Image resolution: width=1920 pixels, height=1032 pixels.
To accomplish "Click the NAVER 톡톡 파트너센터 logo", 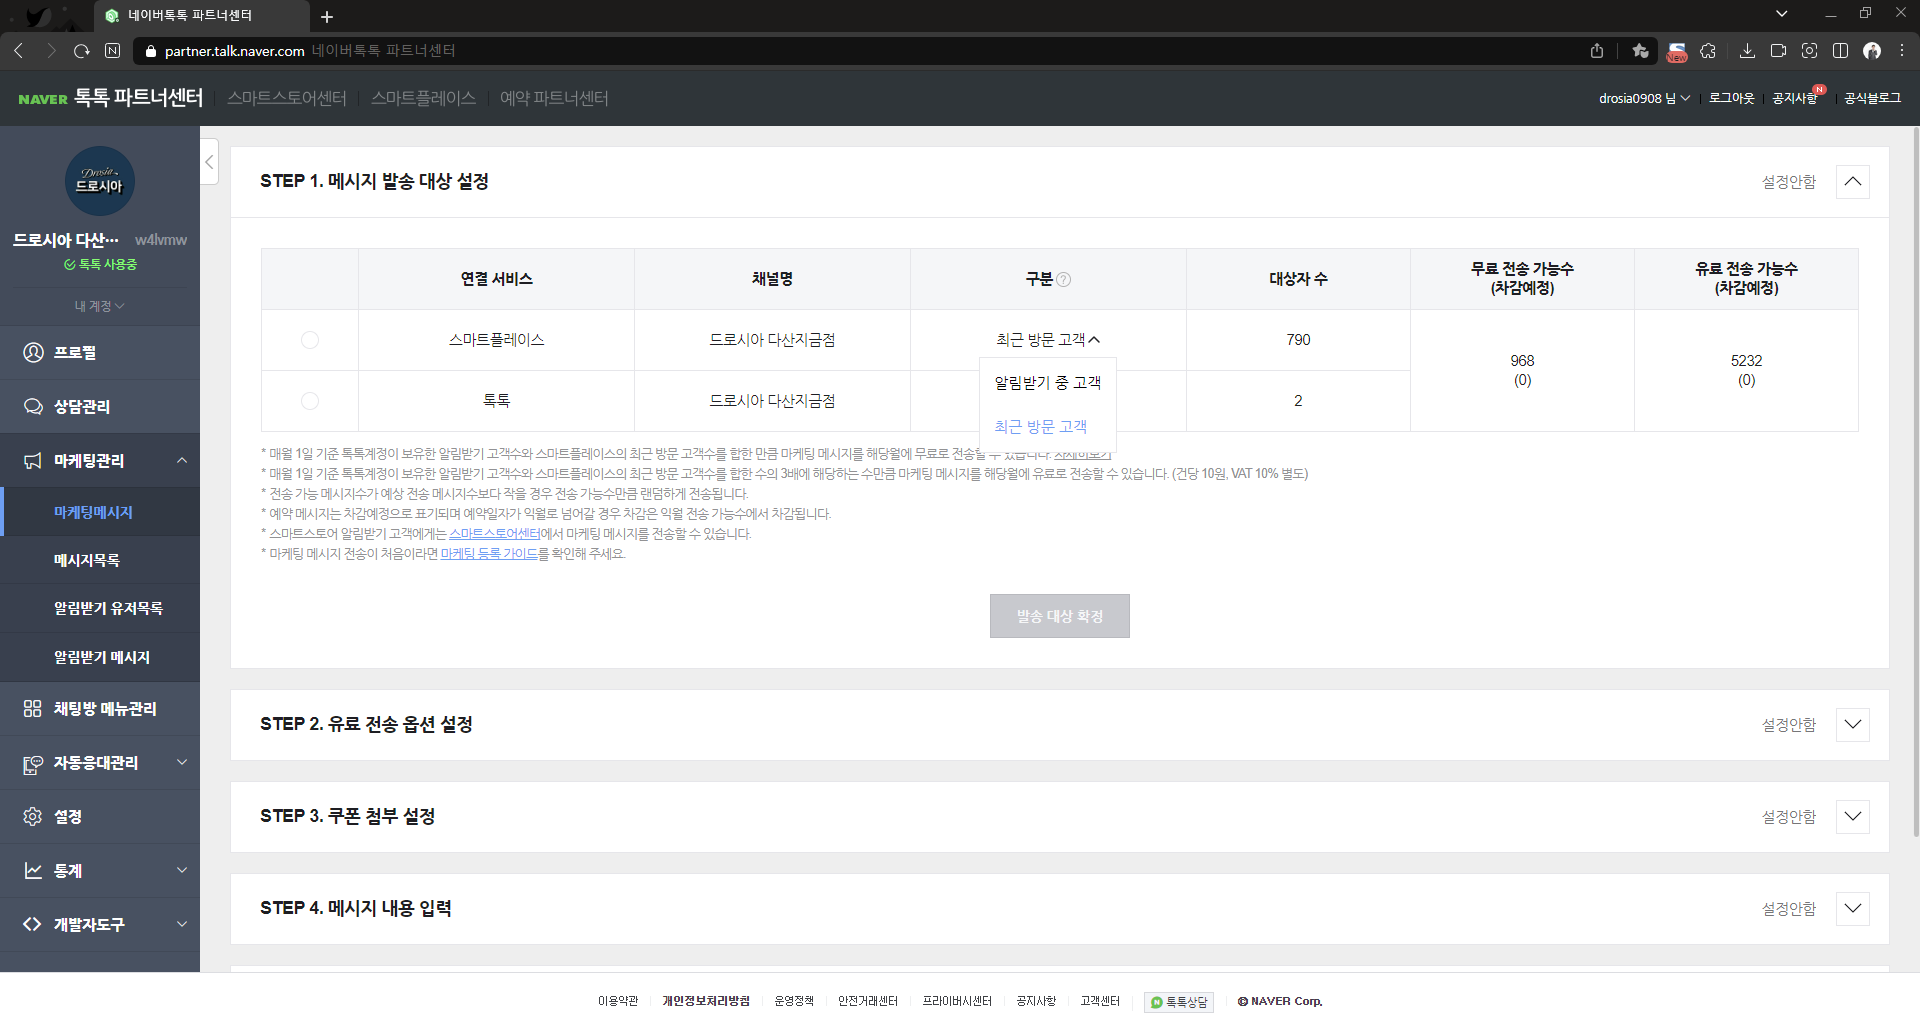I will click(x=111, y=98).
